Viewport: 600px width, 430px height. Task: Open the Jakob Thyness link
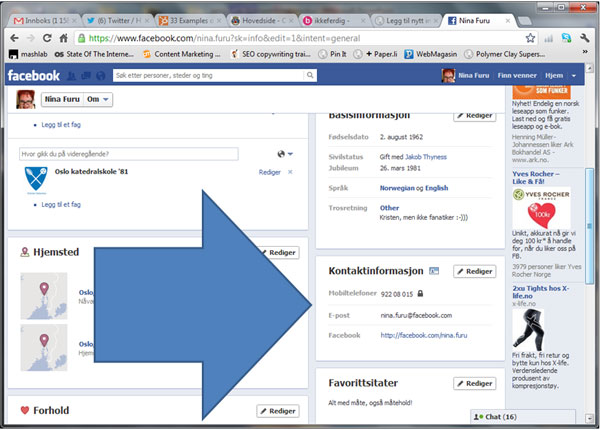click(x=426, y=157)
